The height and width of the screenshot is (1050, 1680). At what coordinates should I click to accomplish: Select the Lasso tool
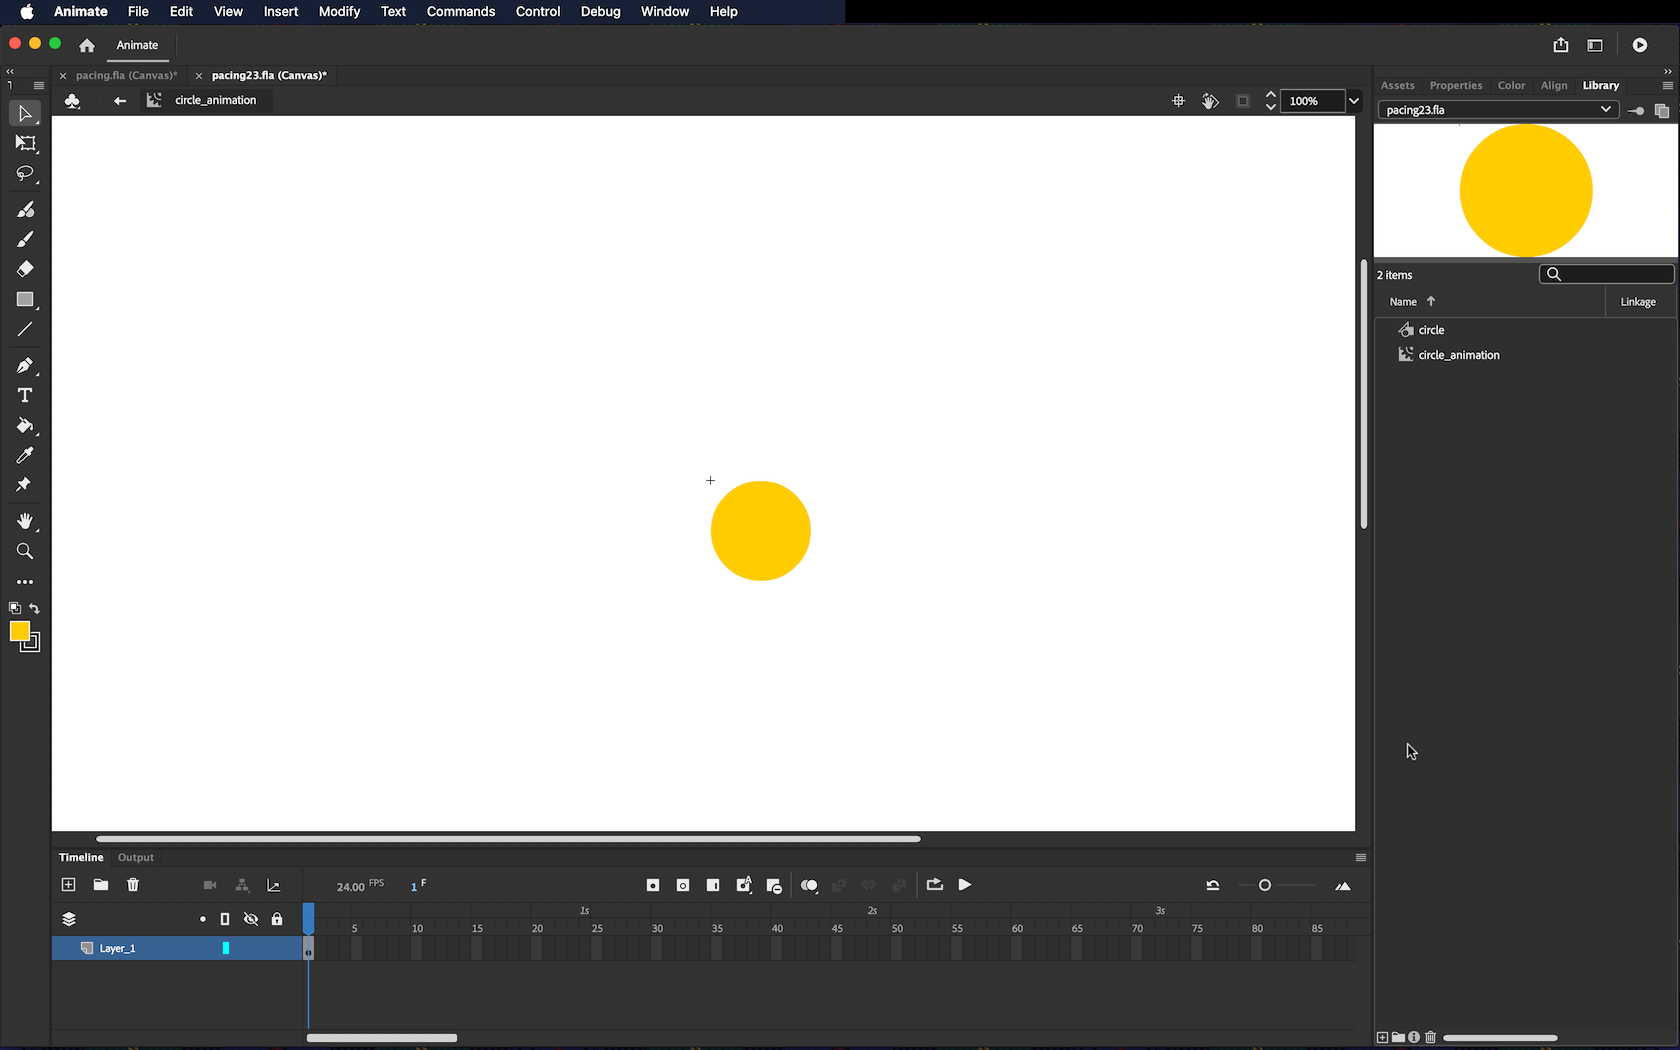click(25, 174)
